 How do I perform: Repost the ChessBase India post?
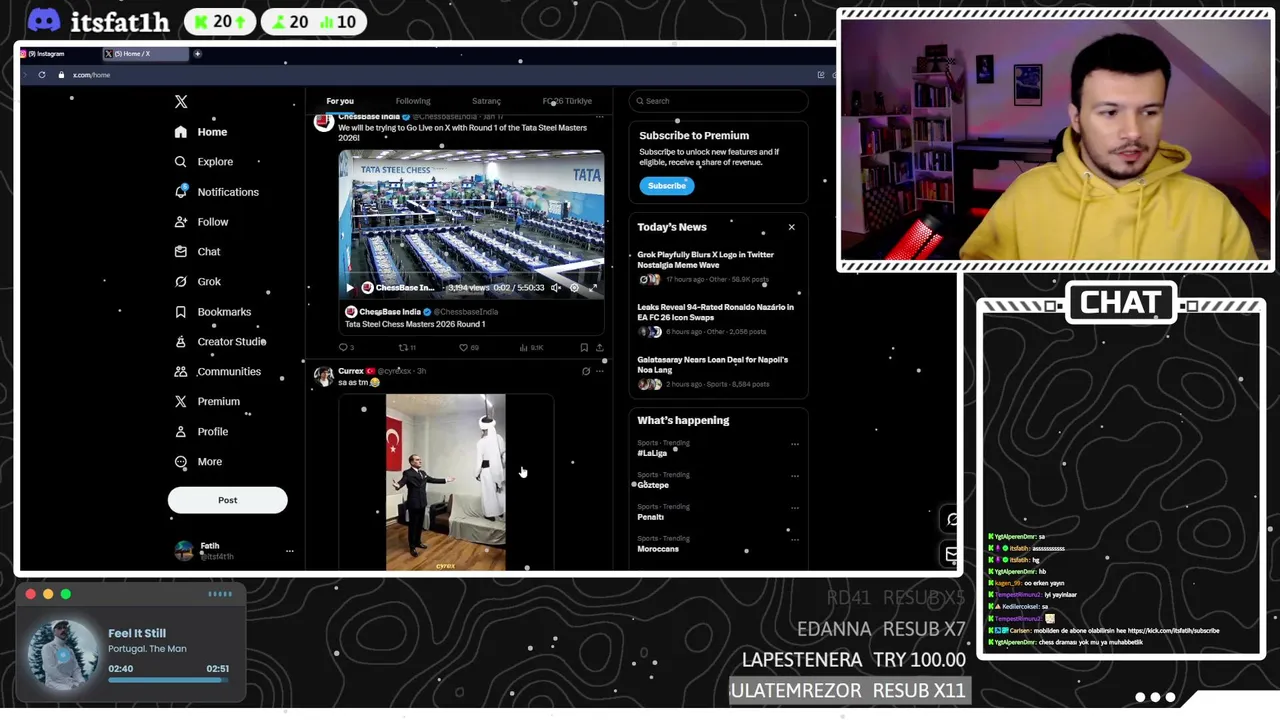[x=407, y=348]
